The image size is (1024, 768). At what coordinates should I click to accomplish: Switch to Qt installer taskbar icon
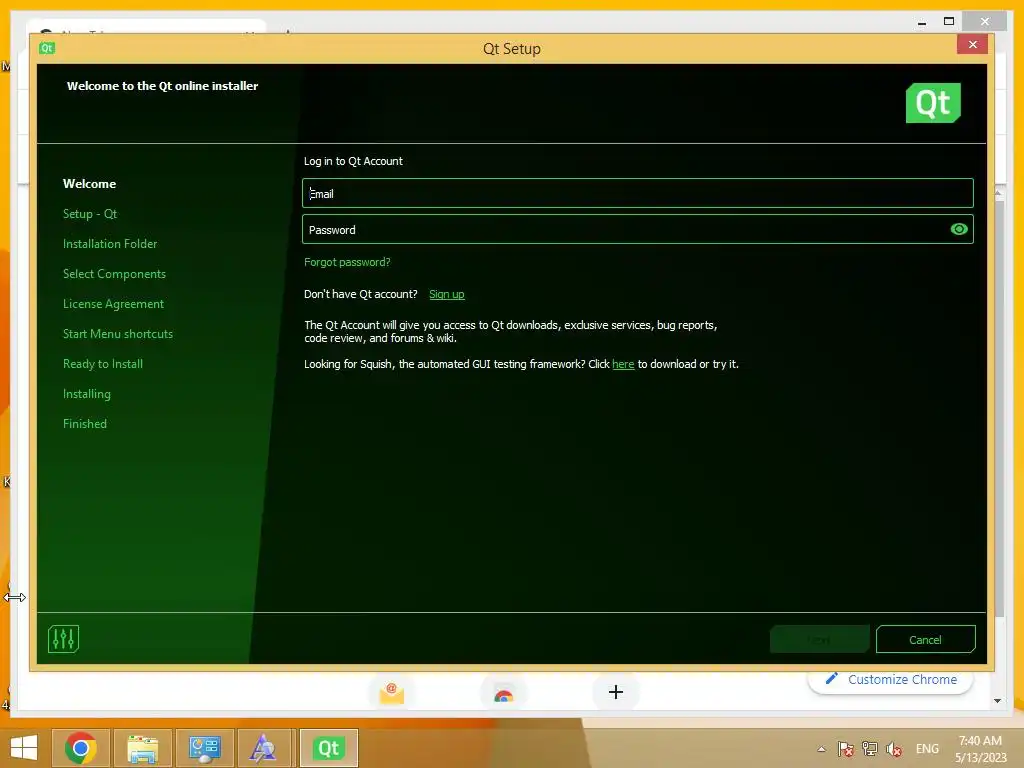(328, 748)
